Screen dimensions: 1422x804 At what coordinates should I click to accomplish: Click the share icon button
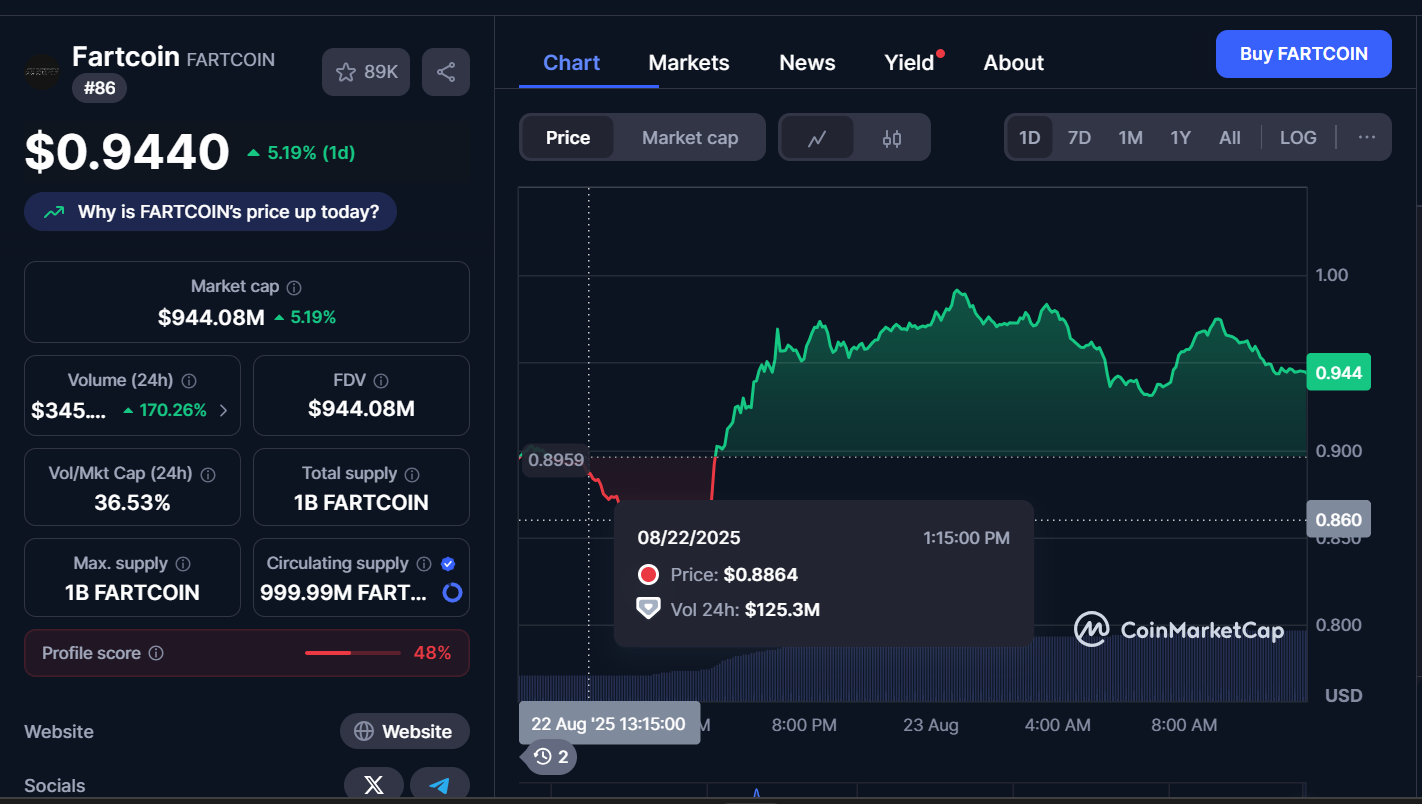point(446,72)
